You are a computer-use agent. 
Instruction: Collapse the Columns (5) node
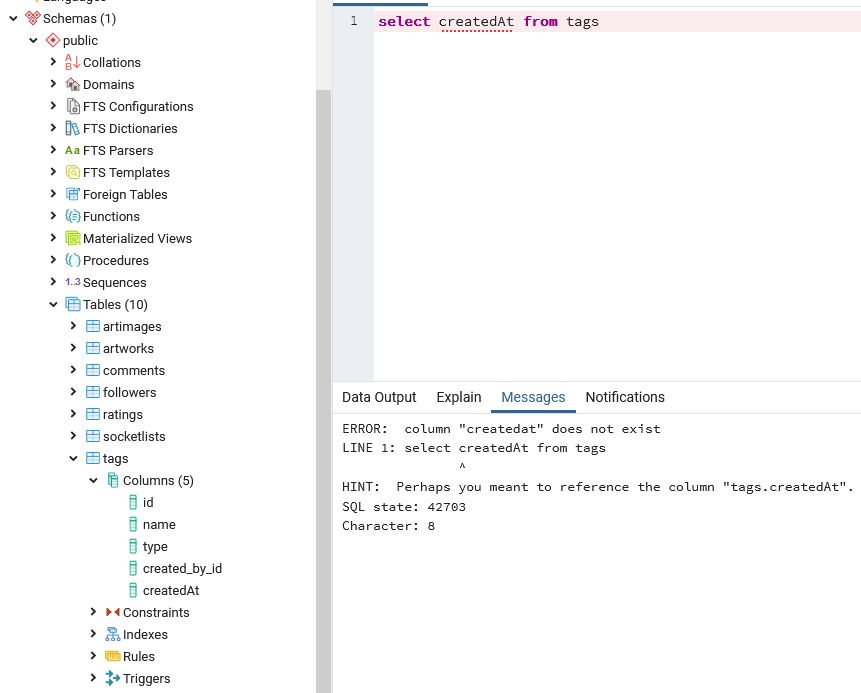coord(93,480)
